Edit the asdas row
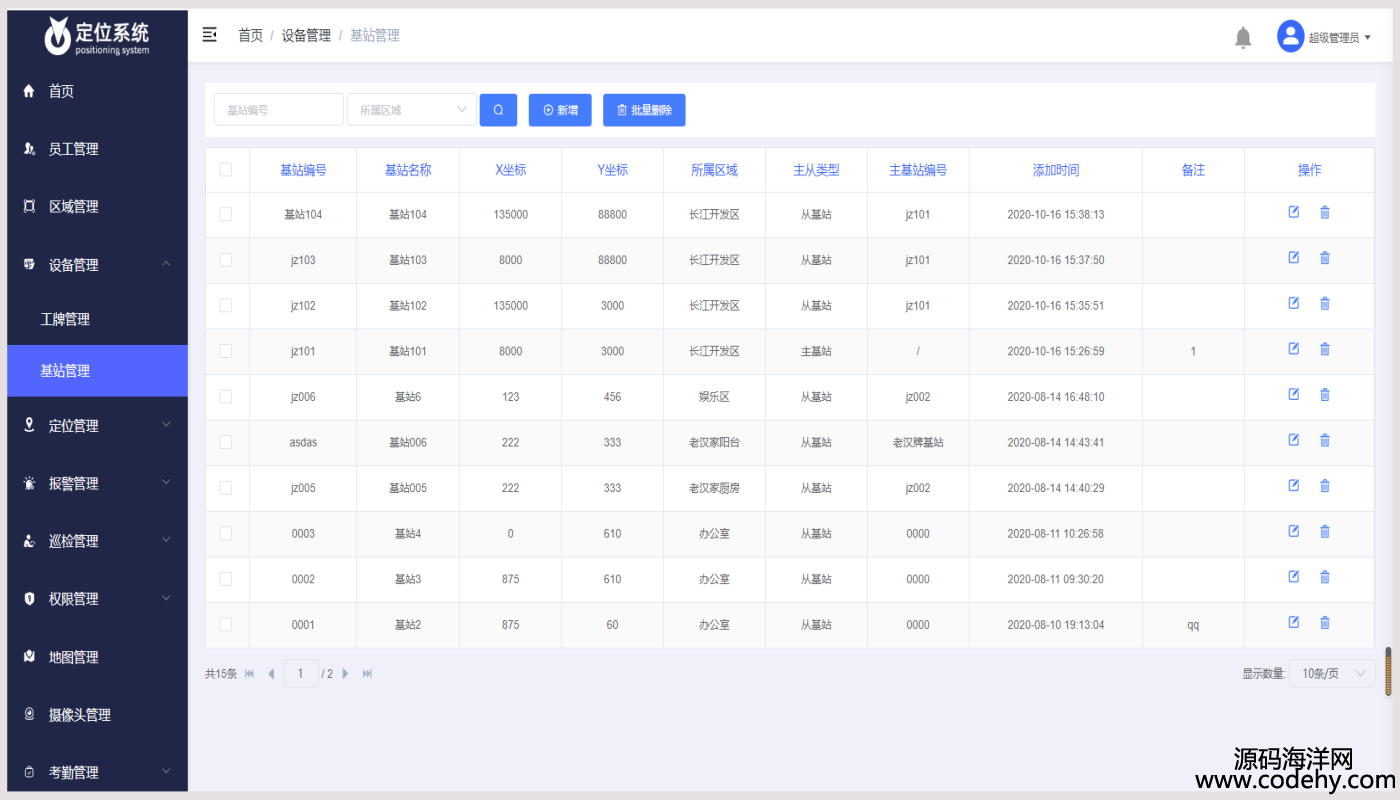This screenshot has width=1400, height=800. pos(1293,440)
